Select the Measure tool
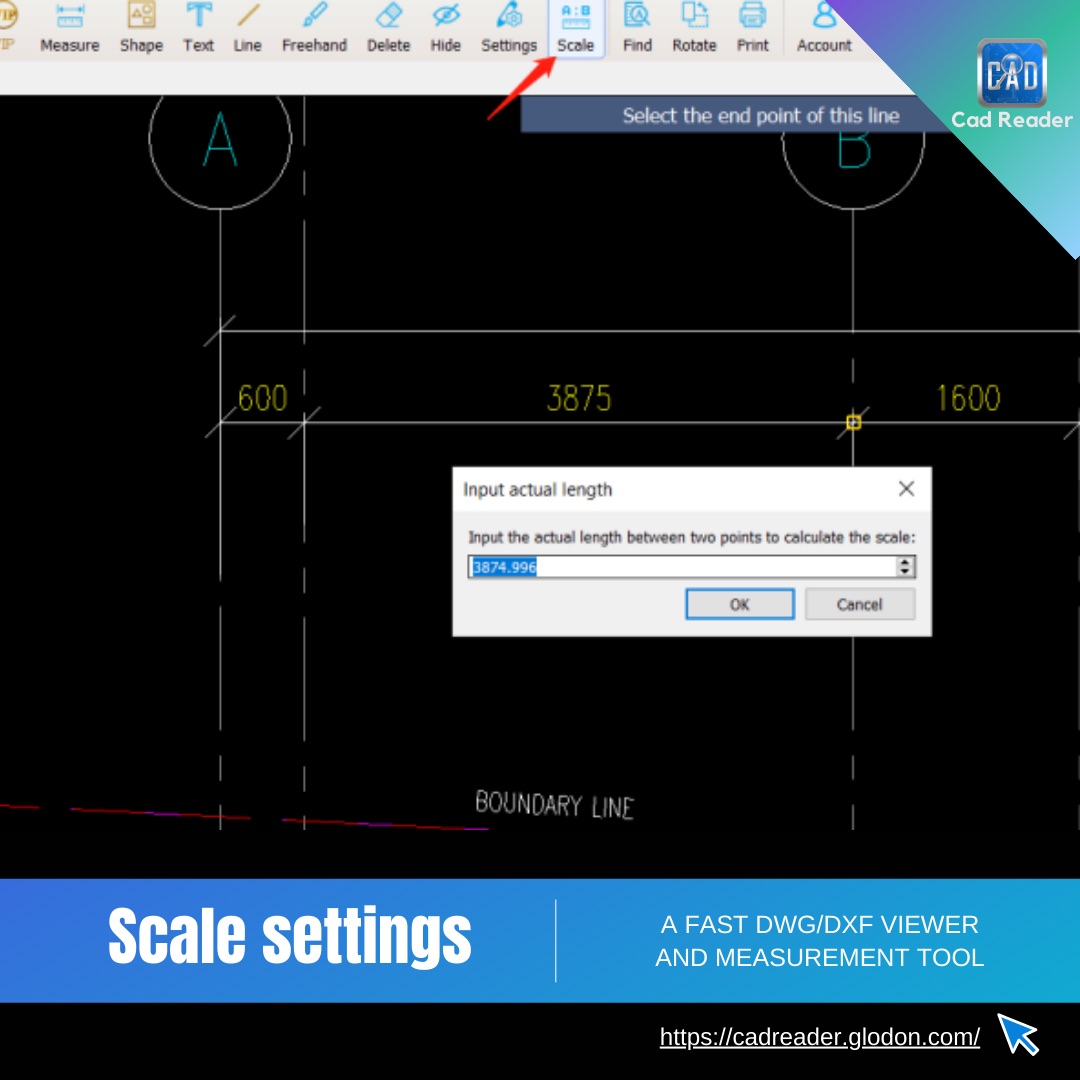 [70, 28]
